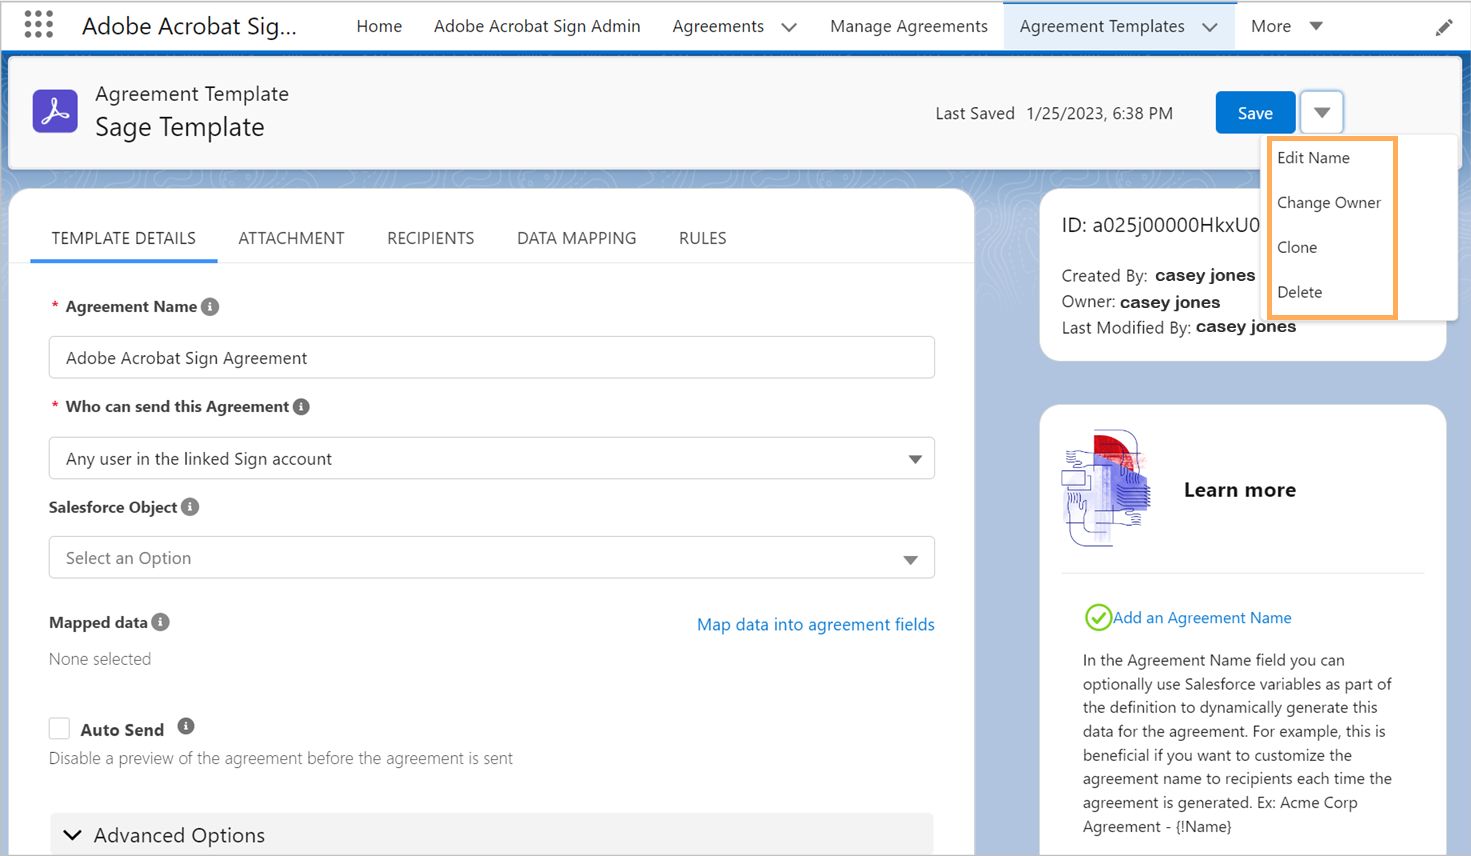Viewport: 1471px width, 856px height.
Task: Enable the Auto Send checkbox
Action: click(x=60, y=729)
